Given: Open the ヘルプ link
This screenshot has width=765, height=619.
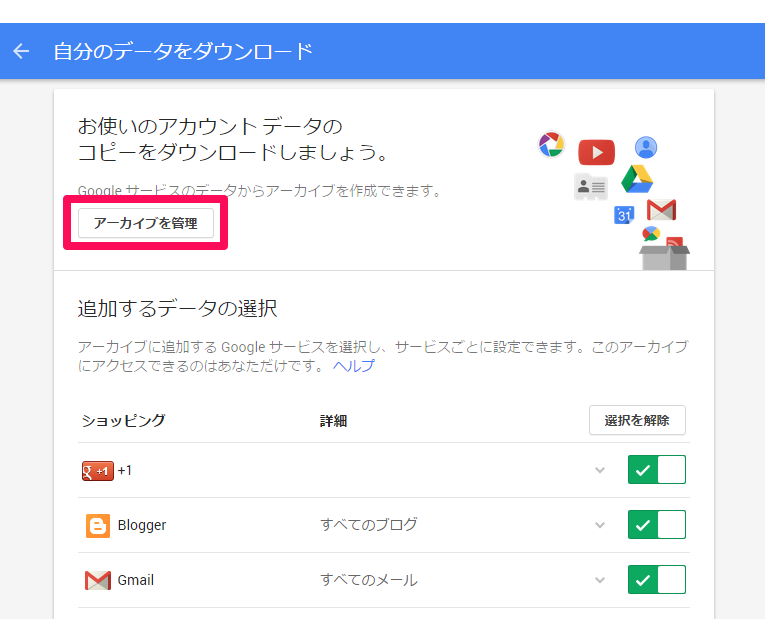Looking at the screenshot, I should point(354,366).
